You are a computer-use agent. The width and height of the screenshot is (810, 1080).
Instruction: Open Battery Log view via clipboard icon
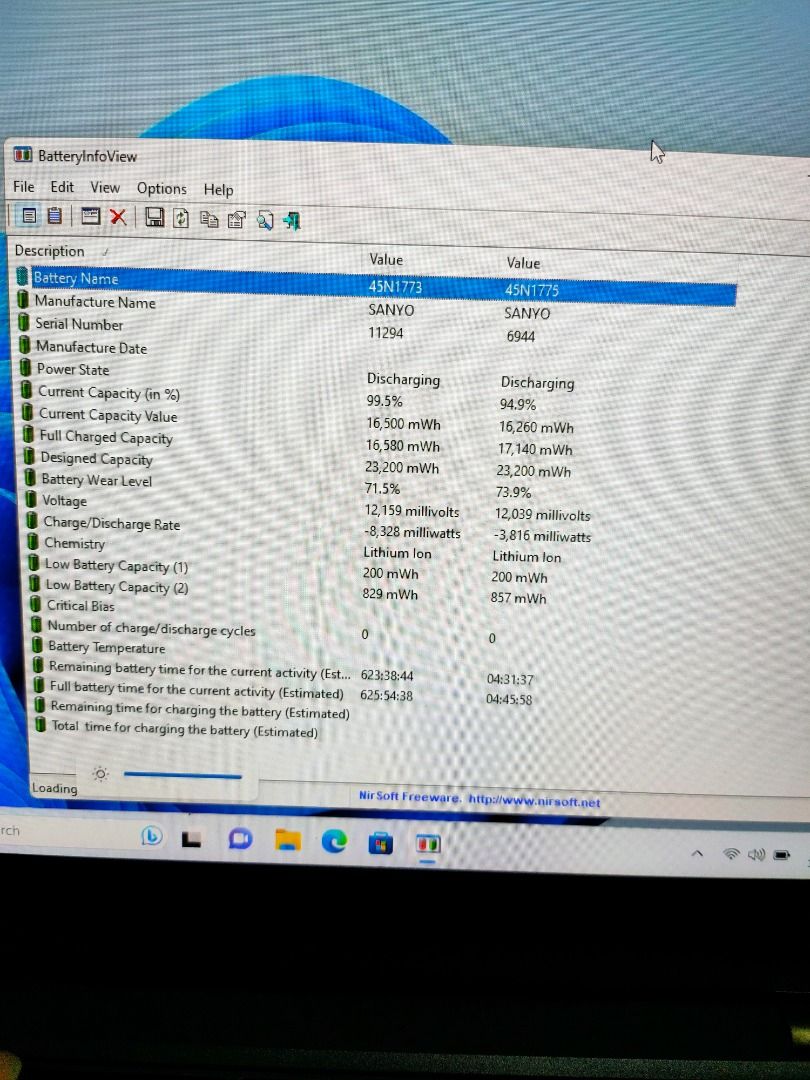(x=54, y=217)
